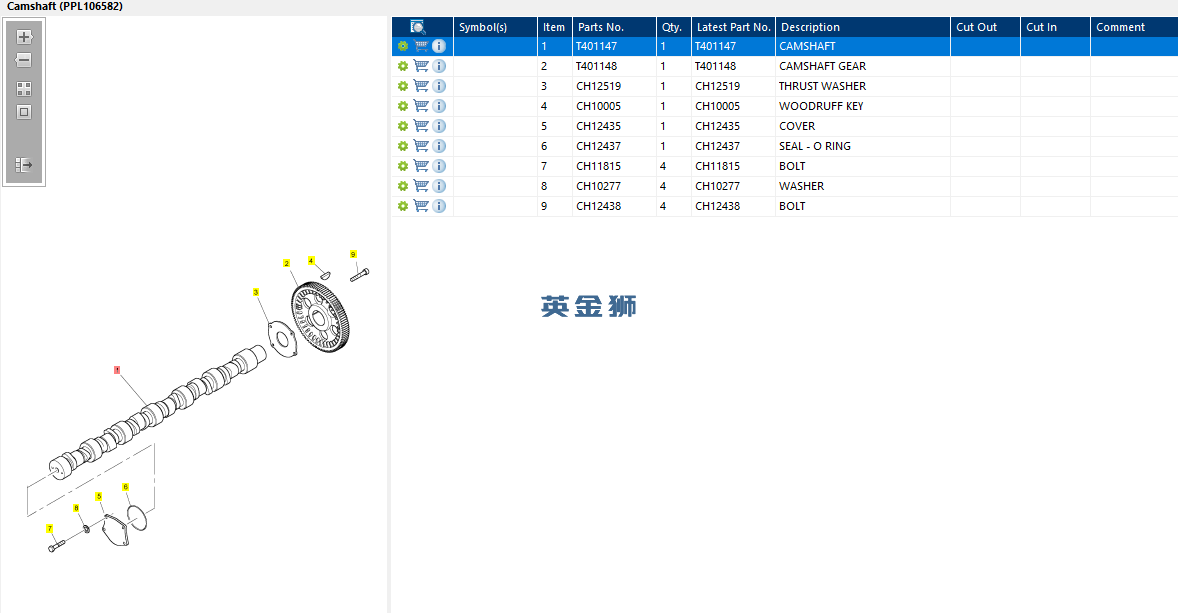This screenshot has height=613, width=1178.
Task: Add SEAL - O RING CH12437 to cart
Action: pyautogui.click(x=421, y=146)
